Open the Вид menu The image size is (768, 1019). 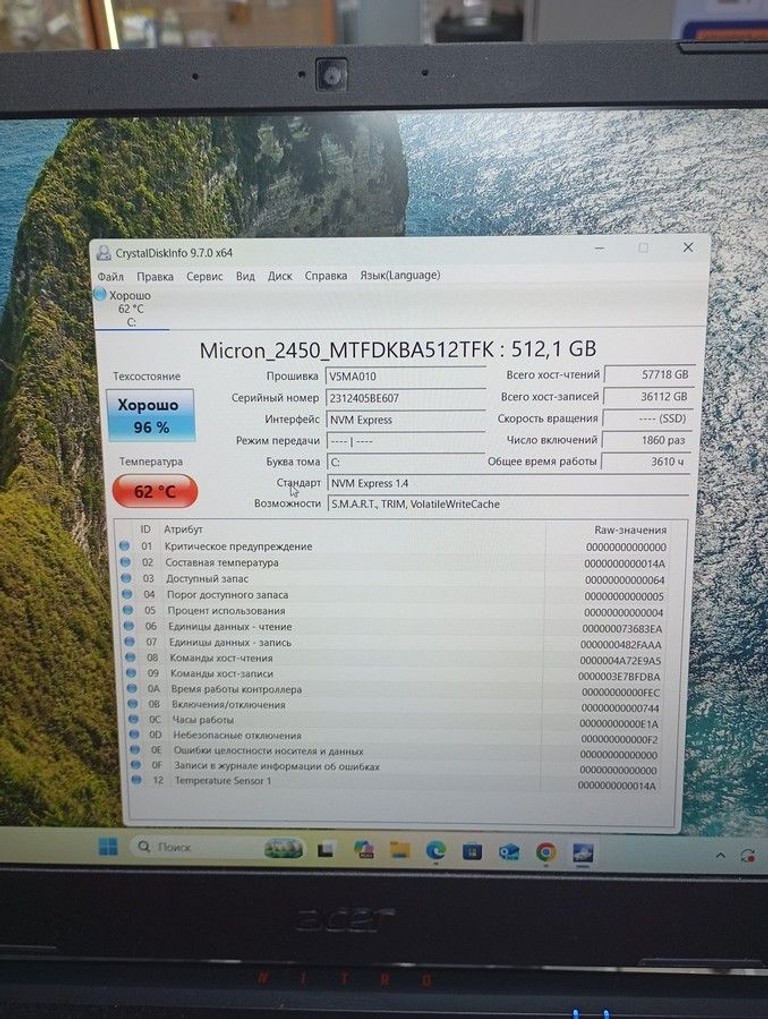(x=245, y=276)
